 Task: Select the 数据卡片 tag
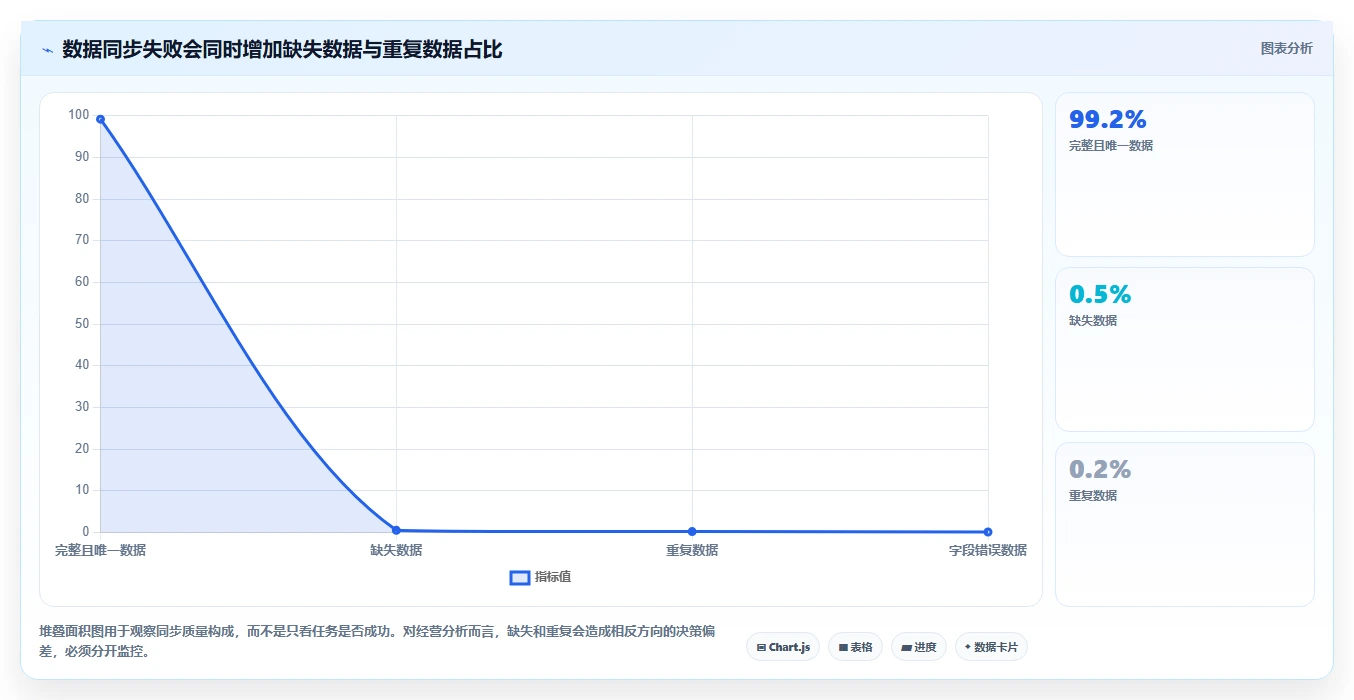[x=991, y=647]
